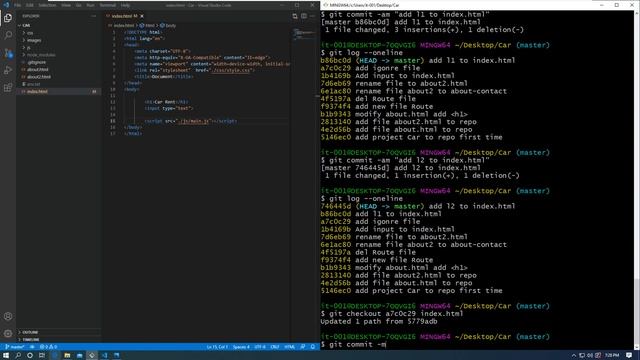The height and width of the screenshot is (360, 640).
Task: Click the taskbar clock
Action: (611, 356)
